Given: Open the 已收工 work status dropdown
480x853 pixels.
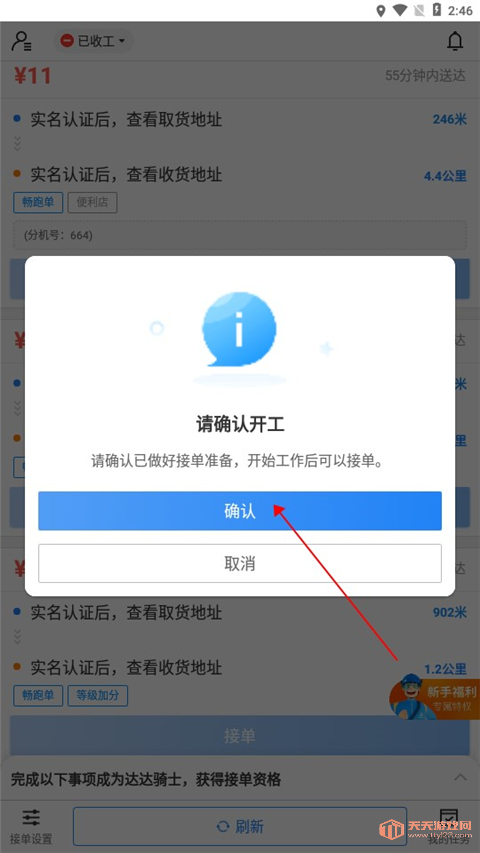Looking at the screenshot, I should [93, 41].
